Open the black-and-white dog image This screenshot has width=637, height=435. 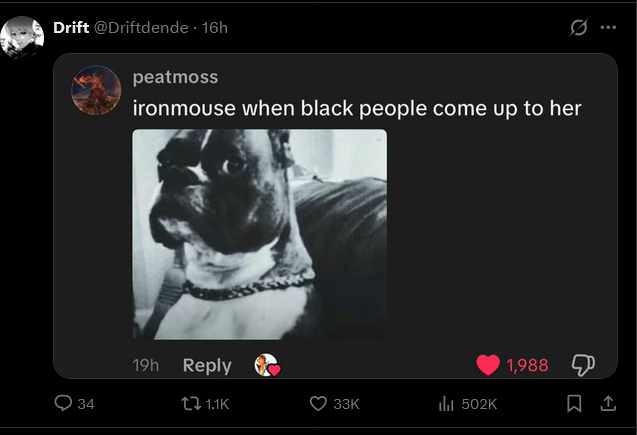(x=260, y=234)
